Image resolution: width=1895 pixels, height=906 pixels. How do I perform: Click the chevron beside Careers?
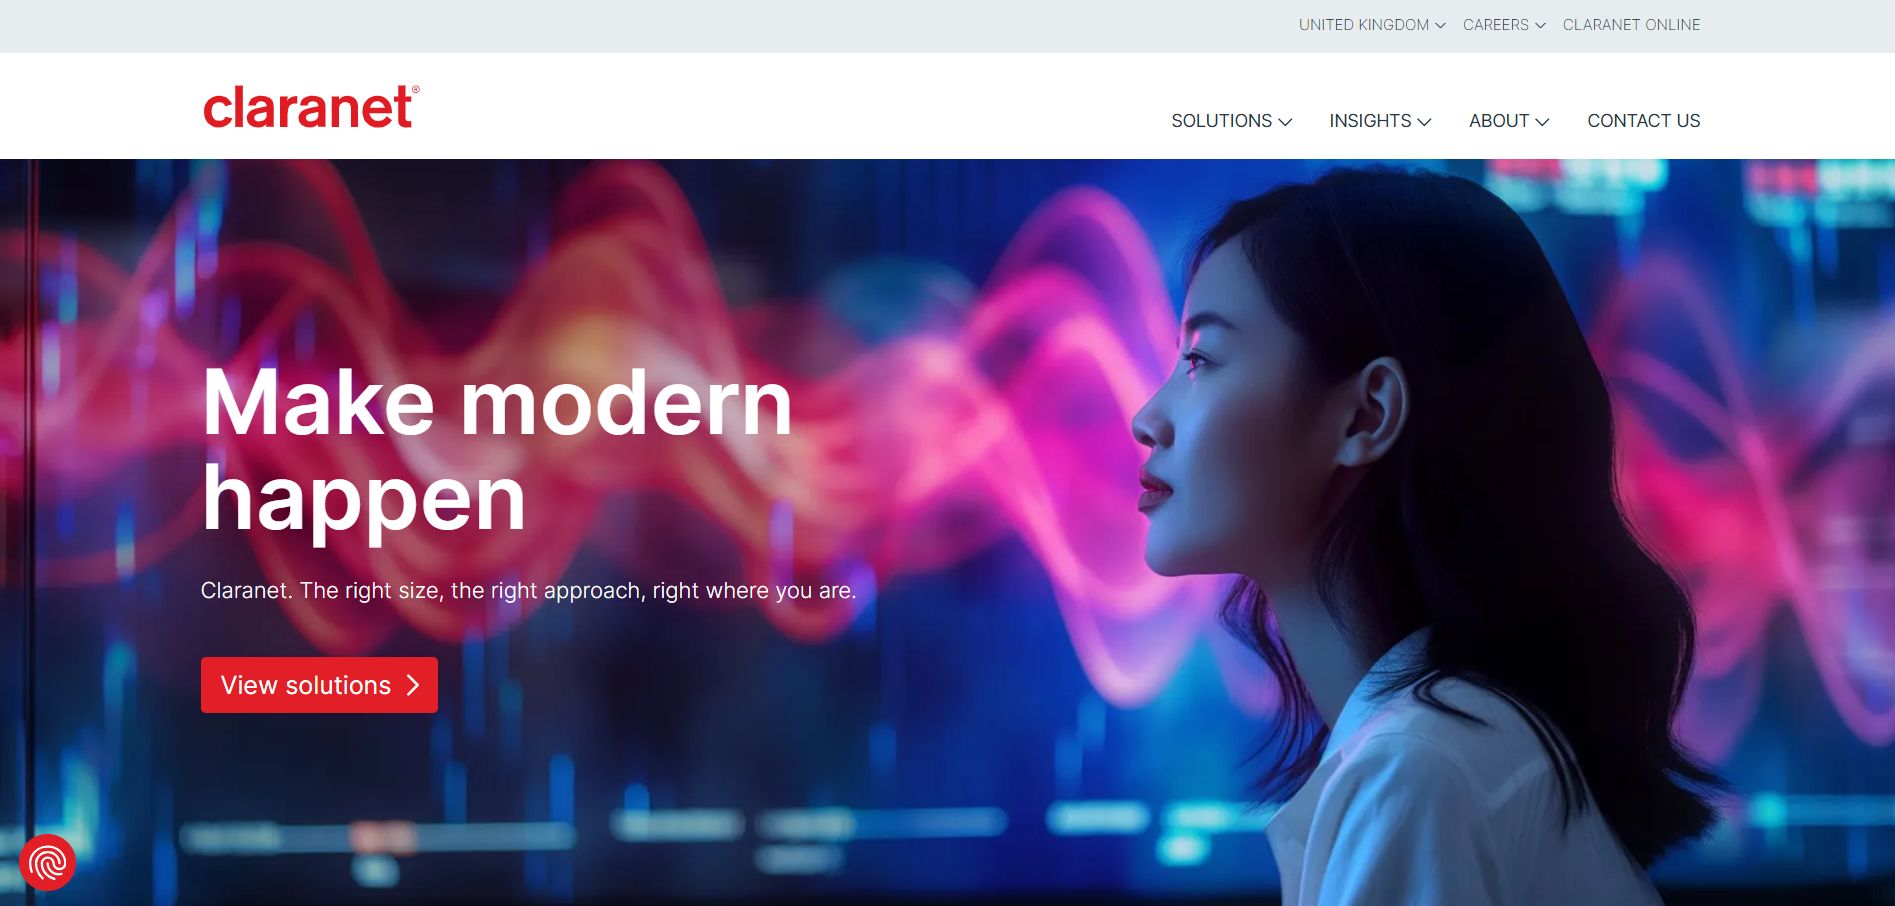(1541, 26)
